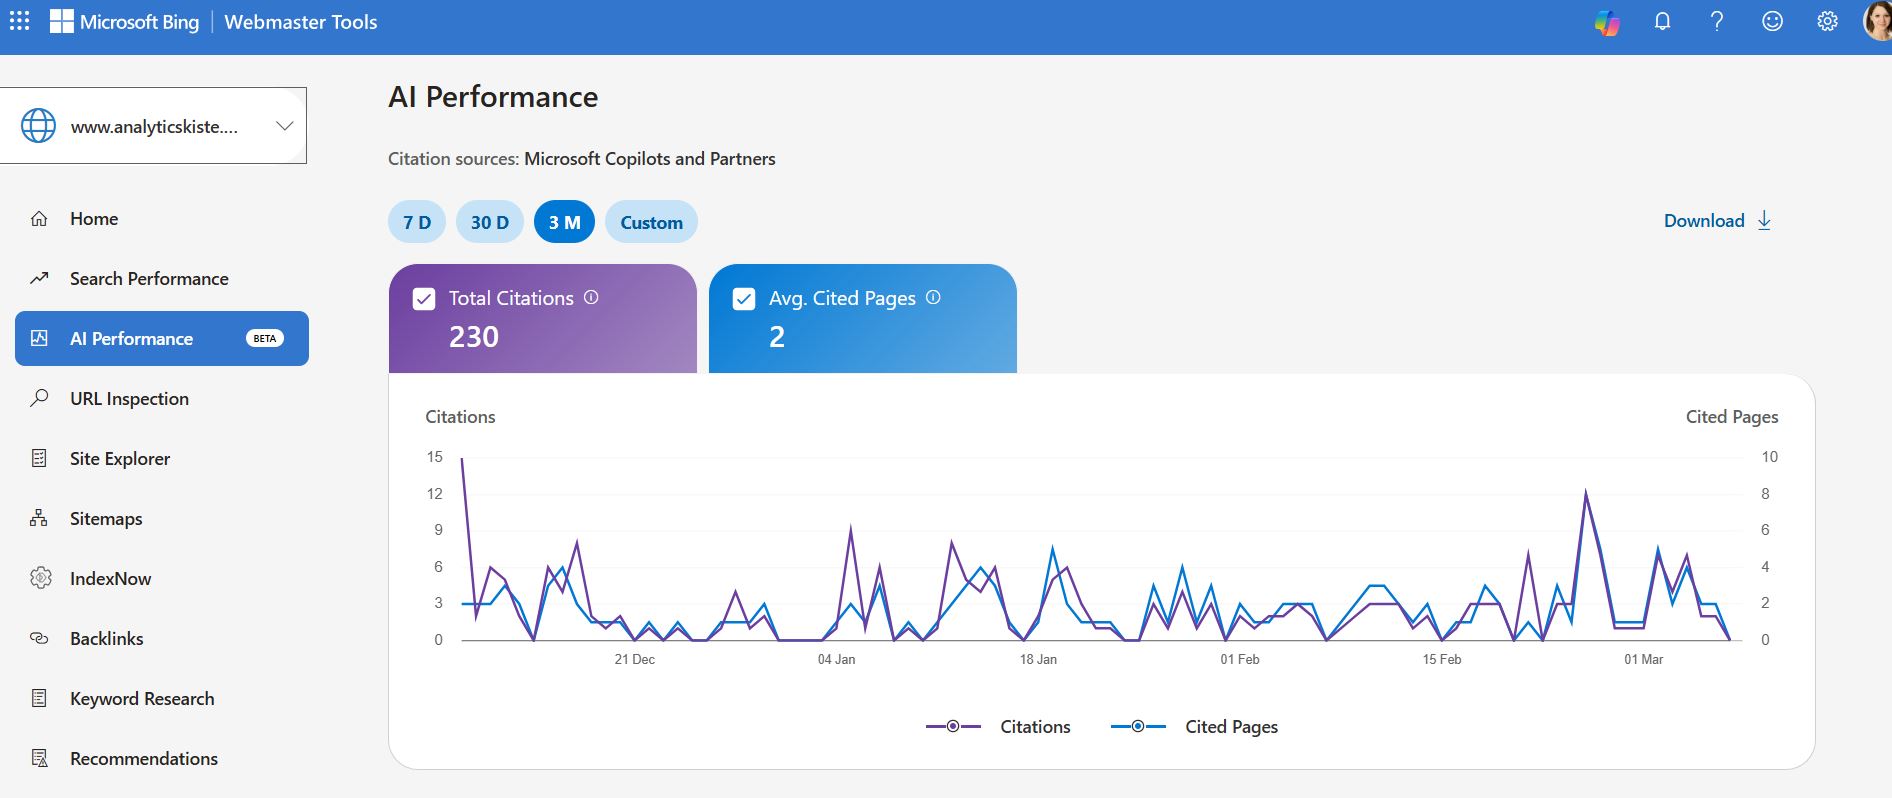Click the Recommendations icon

click(x=39, y=758)
